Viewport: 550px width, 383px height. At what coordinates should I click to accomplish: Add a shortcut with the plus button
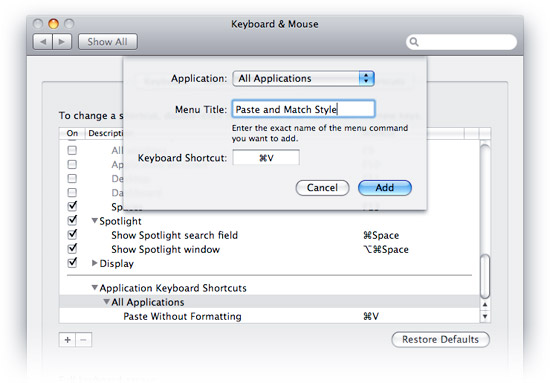coord(67,340)
